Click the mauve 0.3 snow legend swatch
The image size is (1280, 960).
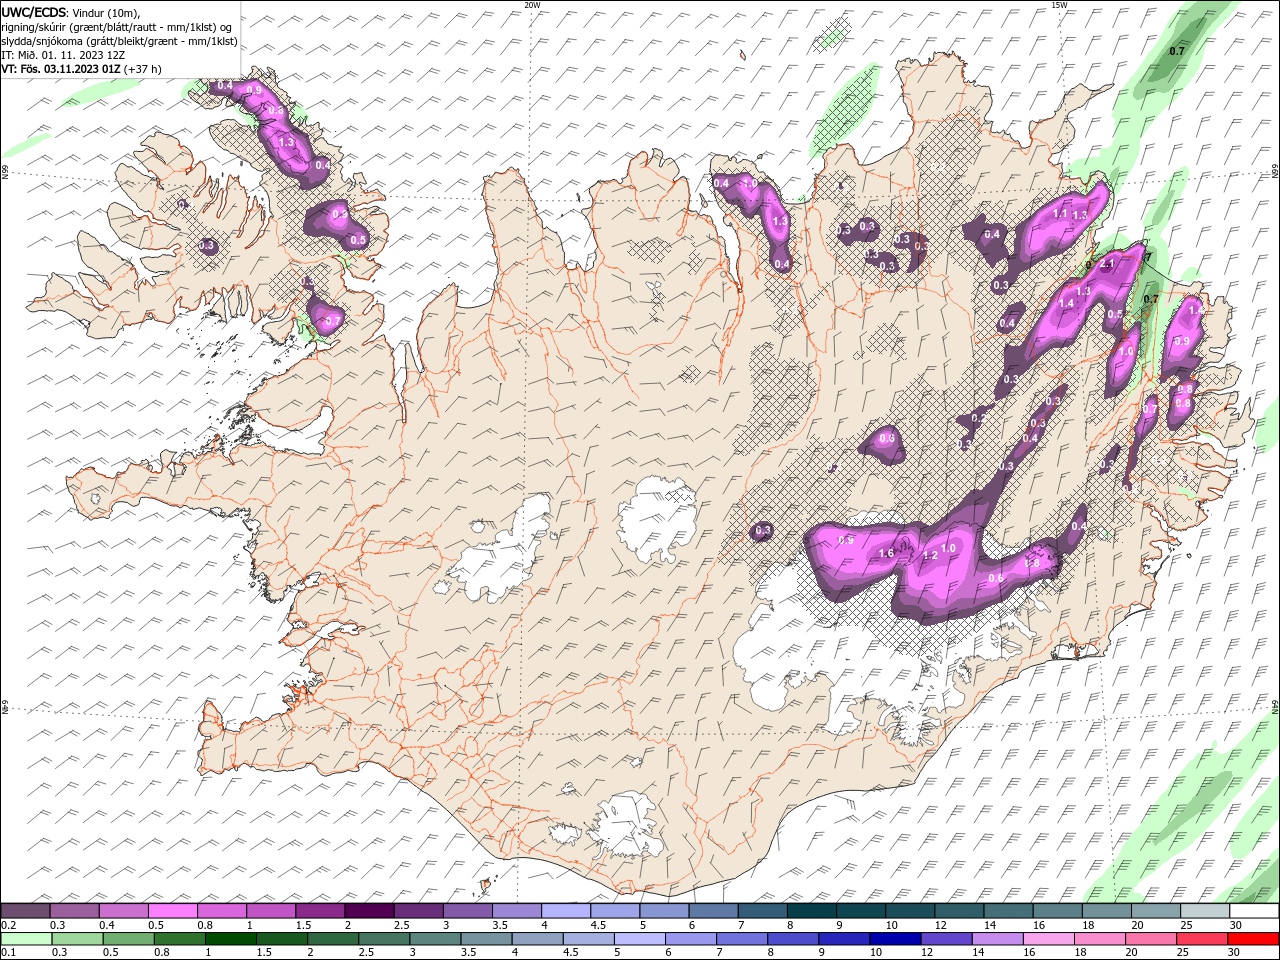tap(74, 911)
